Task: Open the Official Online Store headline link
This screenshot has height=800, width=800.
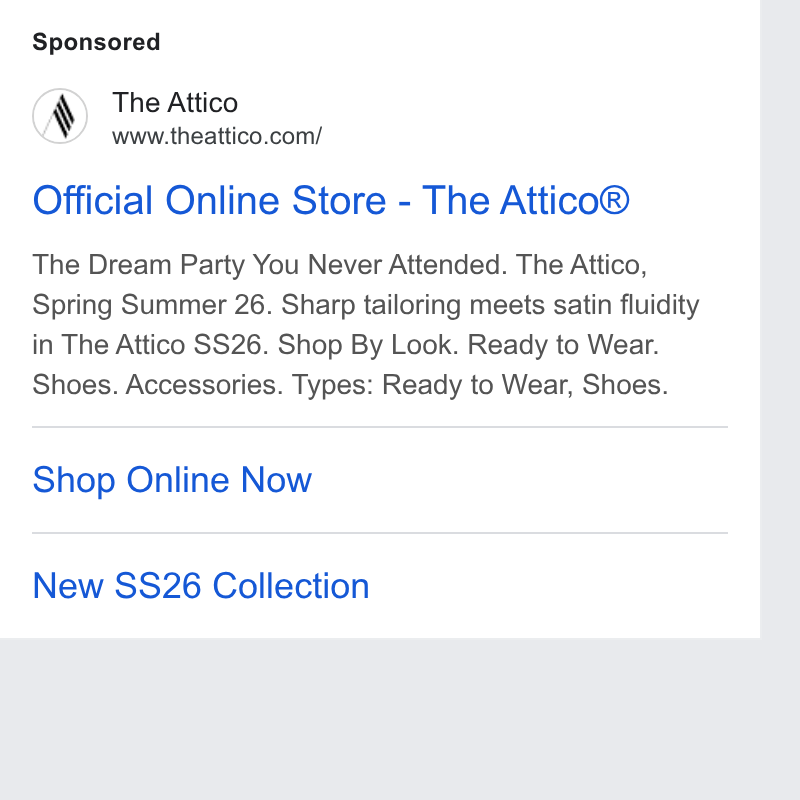Action: pyautogui.click(x=331, y=201)
